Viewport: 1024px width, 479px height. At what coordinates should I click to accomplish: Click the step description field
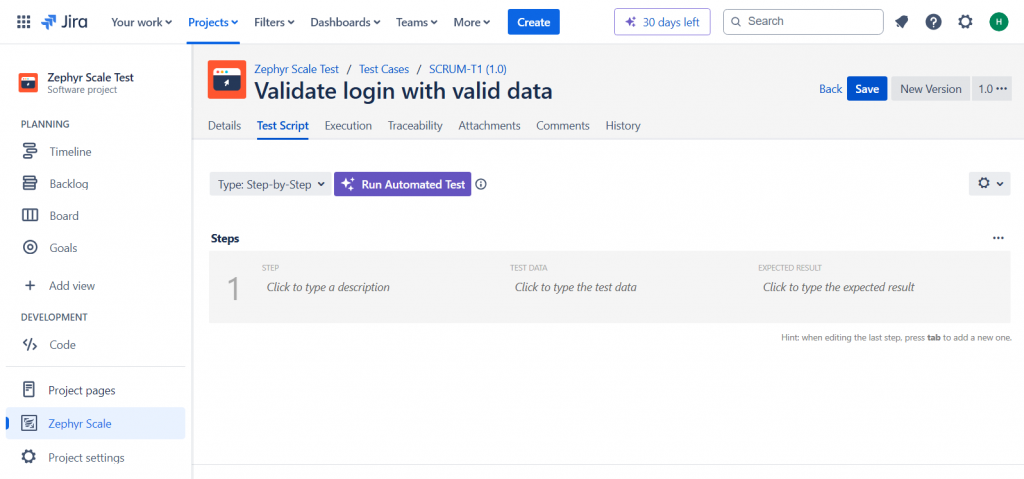pos(328,287)
